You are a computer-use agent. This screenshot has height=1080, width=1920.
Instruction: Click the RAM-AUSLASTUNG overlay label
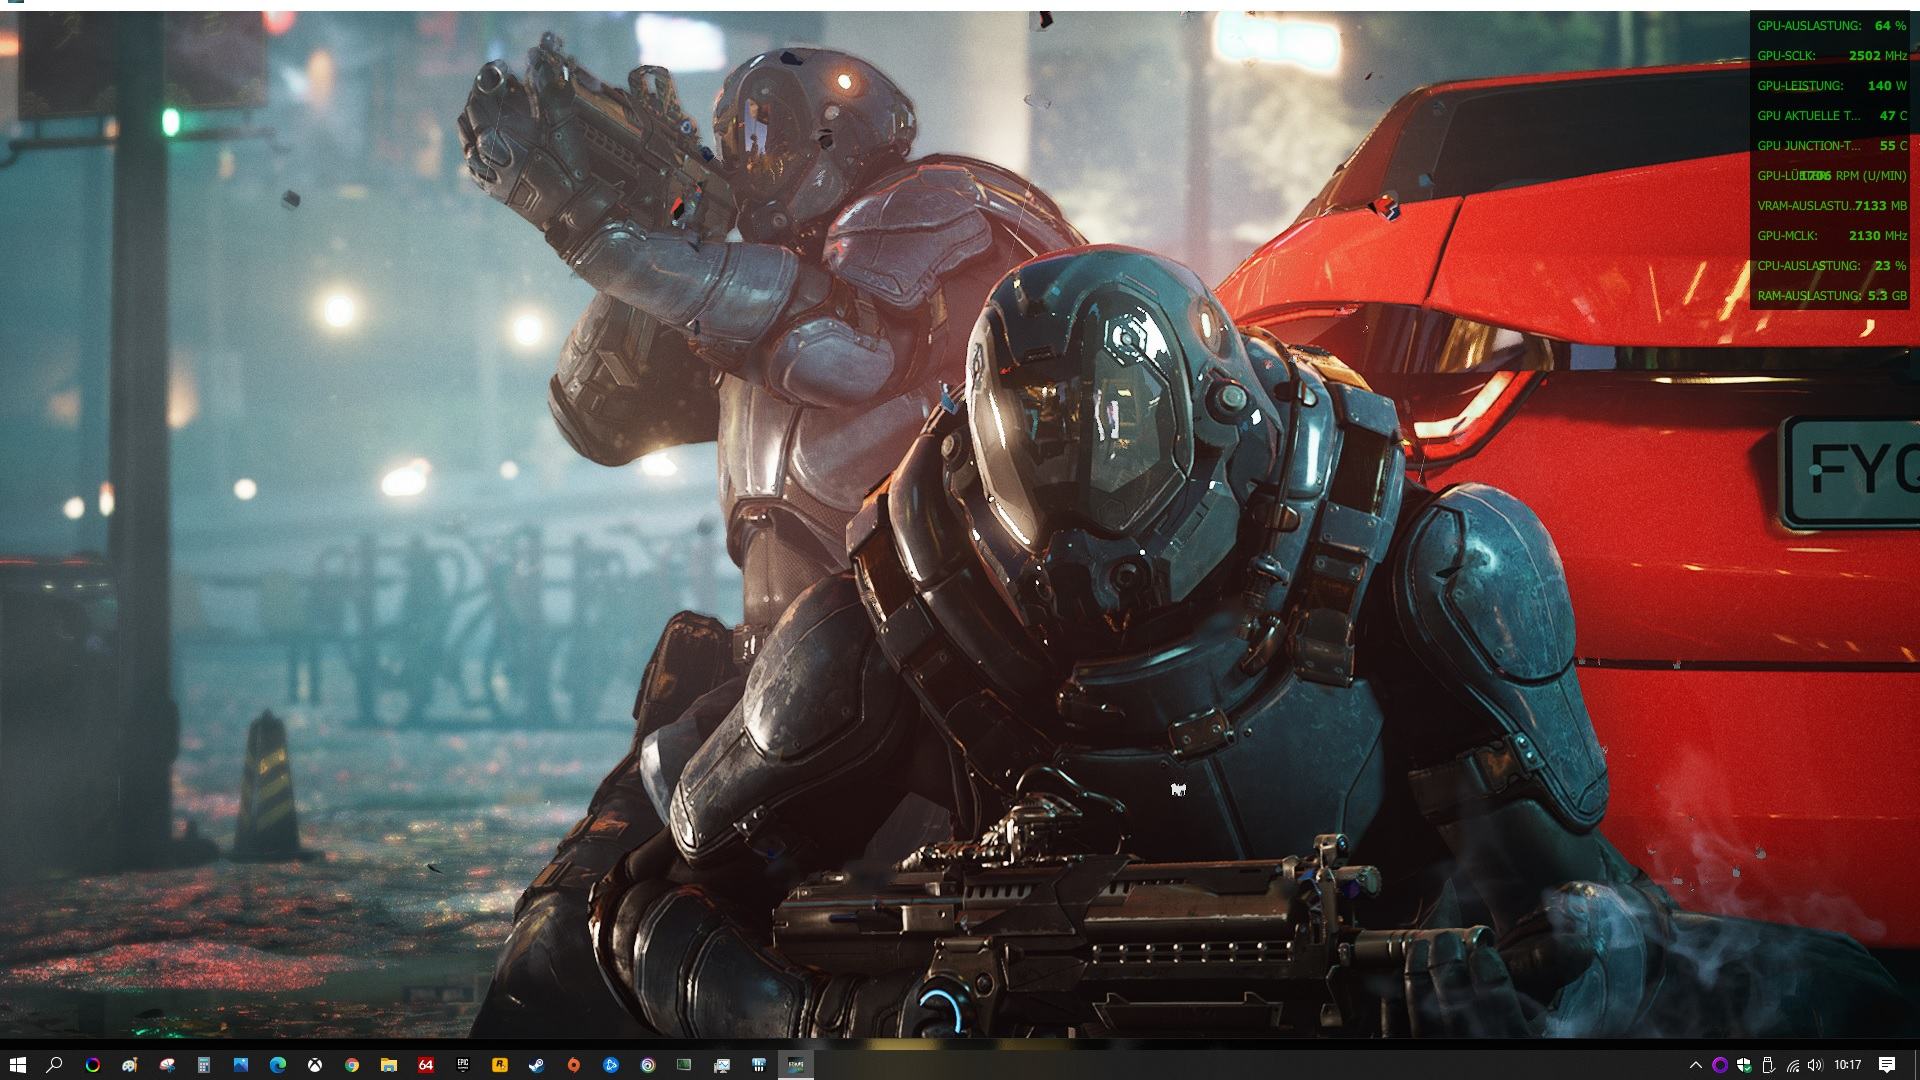(x=1810, y=296)
